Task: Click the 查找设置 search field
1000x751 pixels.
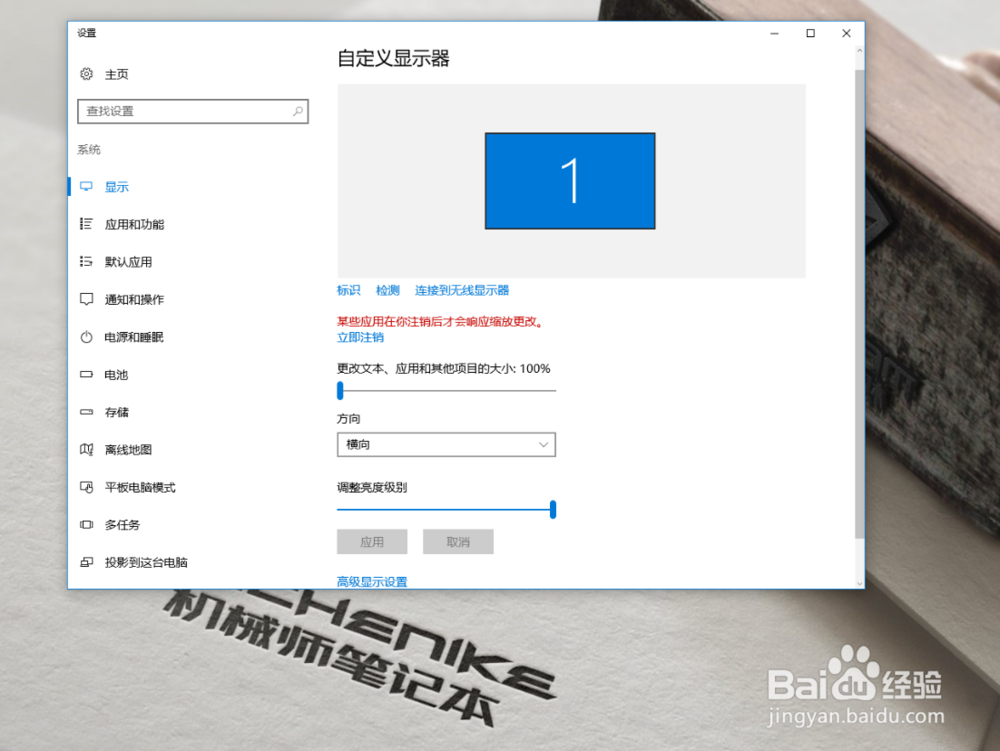Action: [x=193, y=111]
